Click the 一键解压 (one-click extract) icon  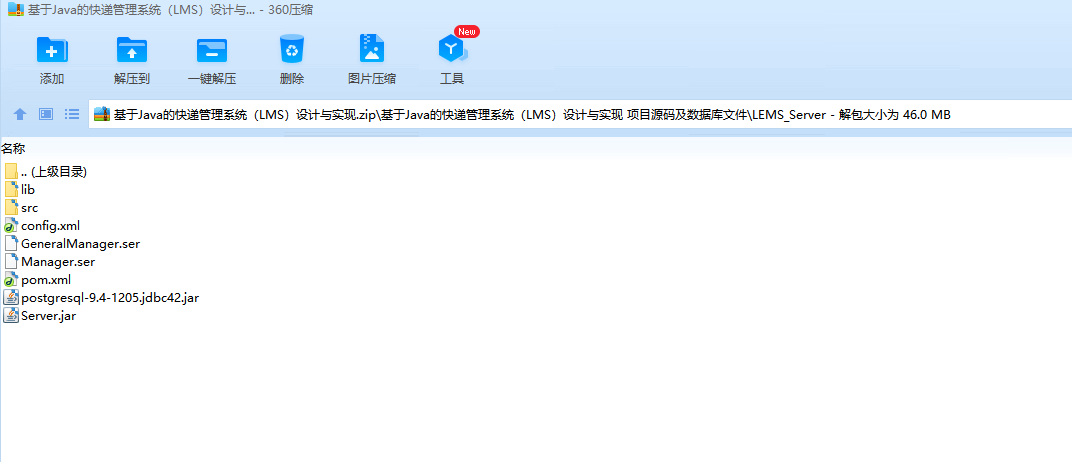pyautogui.click(x=212, y=50)
